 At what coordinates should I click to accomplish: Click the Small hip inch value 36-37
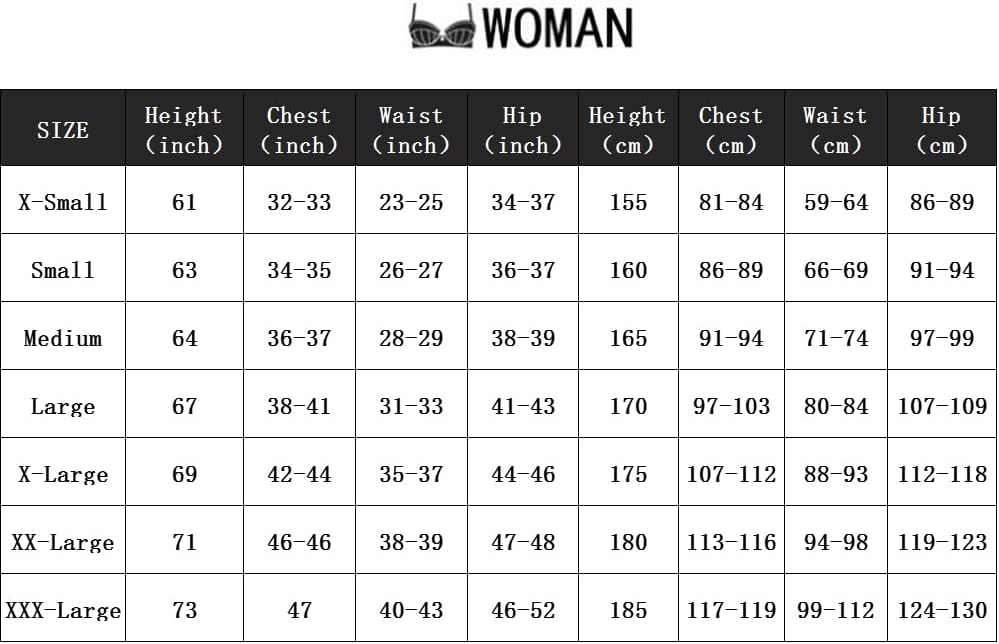pyautogui.click(x=523, y=270)
